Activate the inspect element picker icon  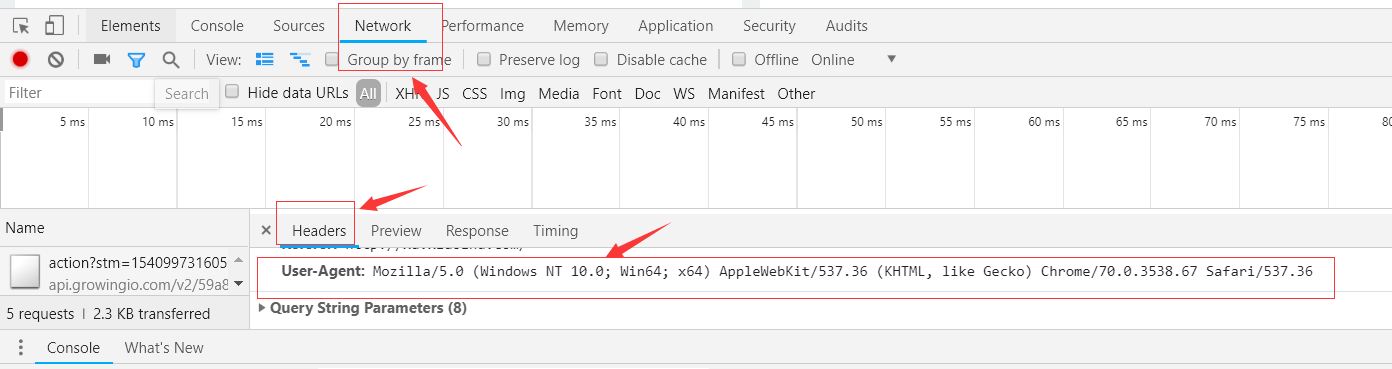(x=21, y=25)
